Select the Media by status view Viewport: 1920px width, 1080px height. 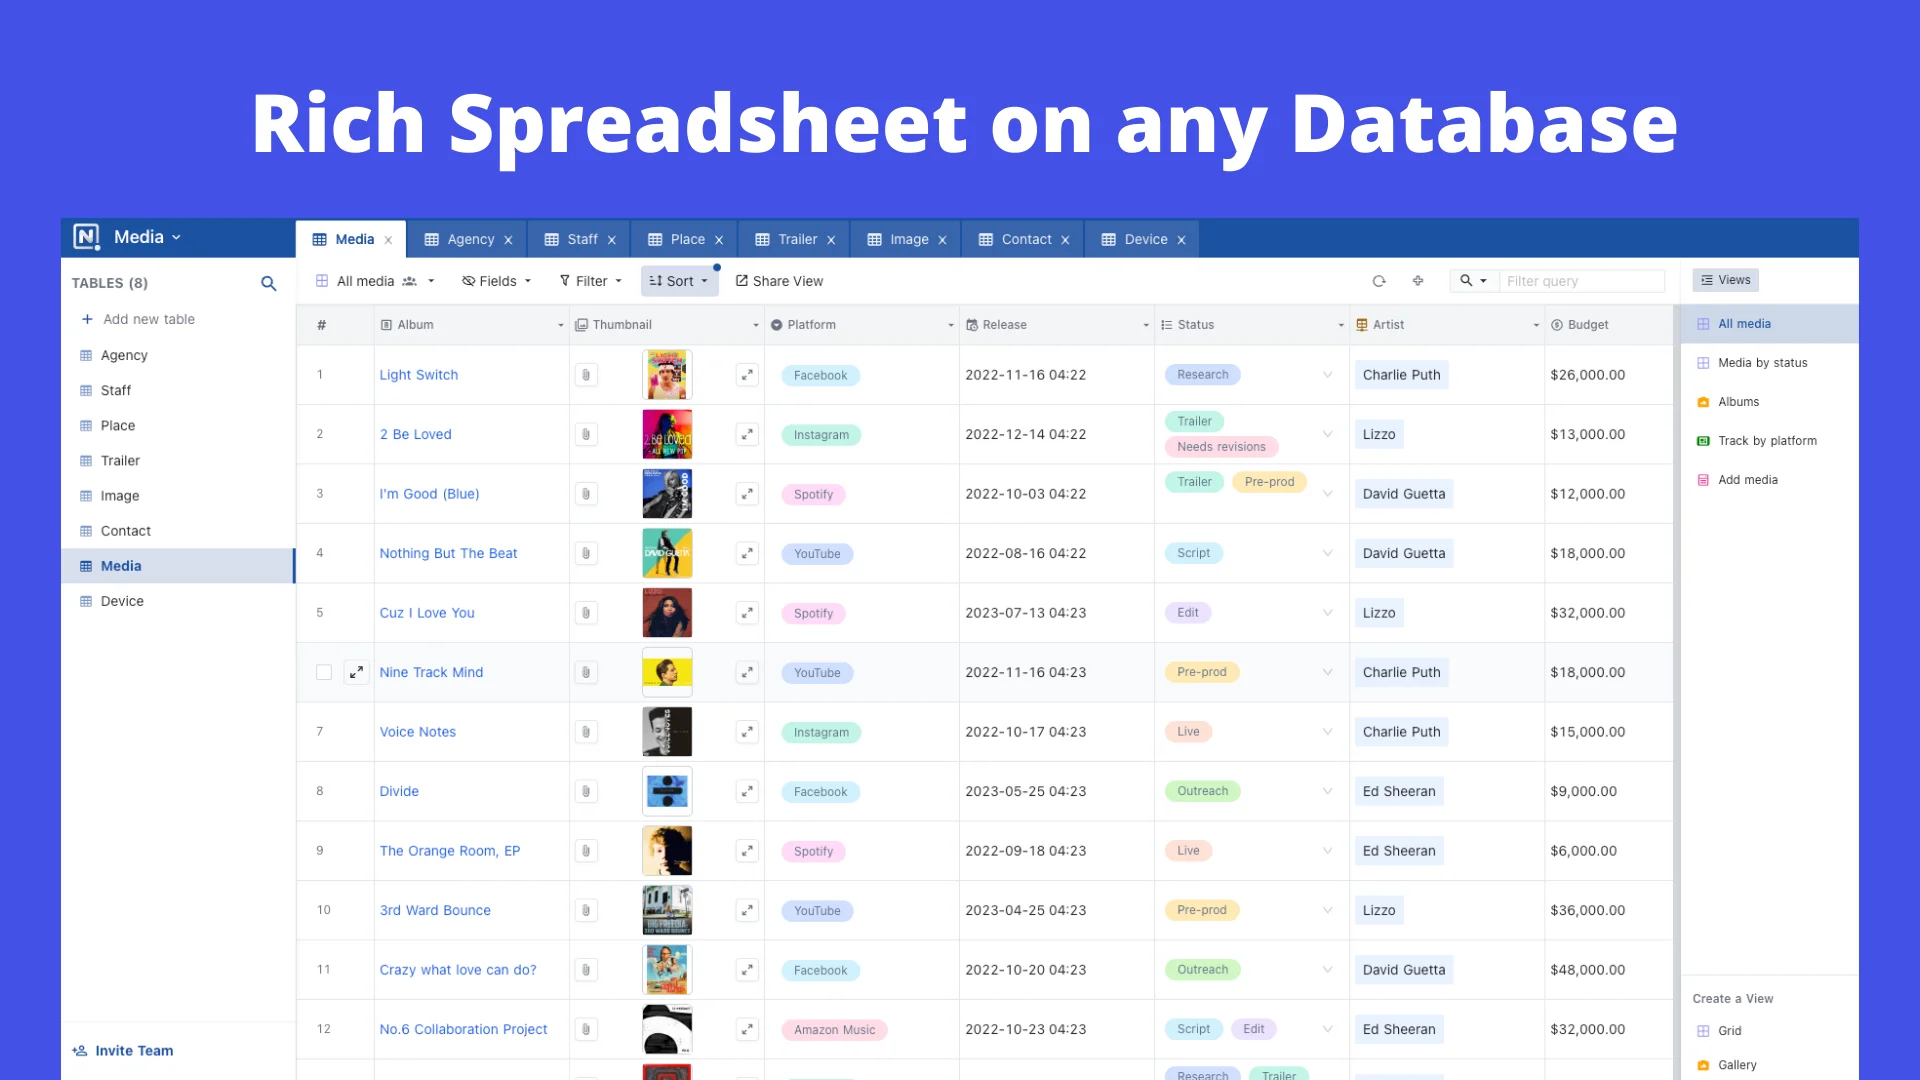click(1762, 363)
